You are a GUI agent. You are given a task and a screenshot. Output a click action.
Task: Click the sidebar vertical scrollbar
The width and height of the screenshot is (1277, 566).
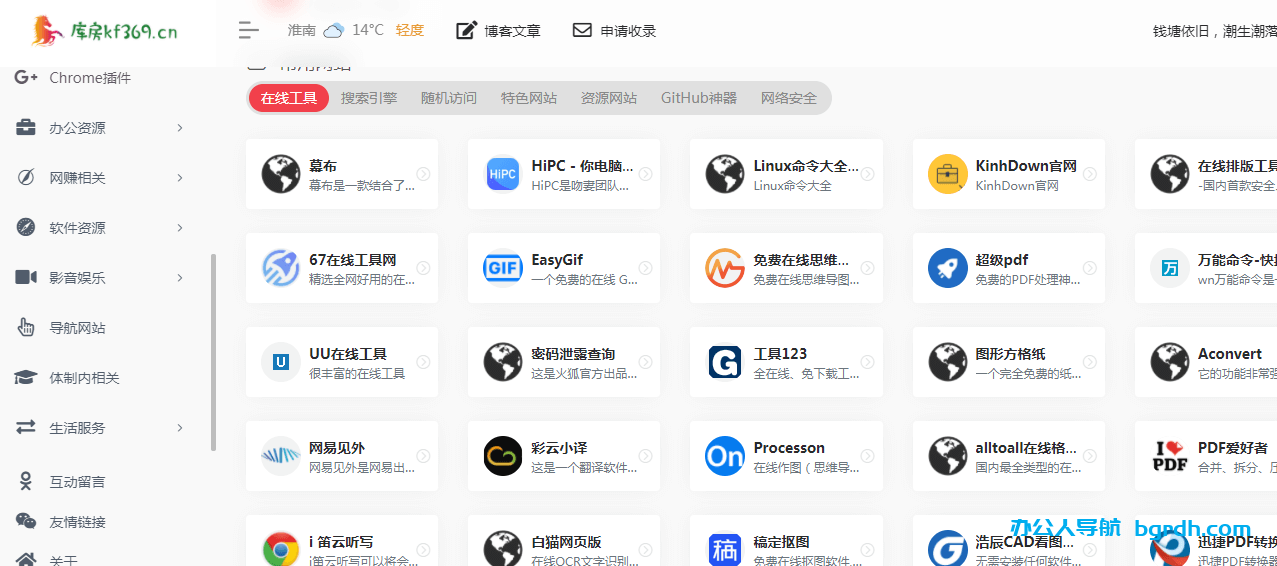click(x=213, y=352)
